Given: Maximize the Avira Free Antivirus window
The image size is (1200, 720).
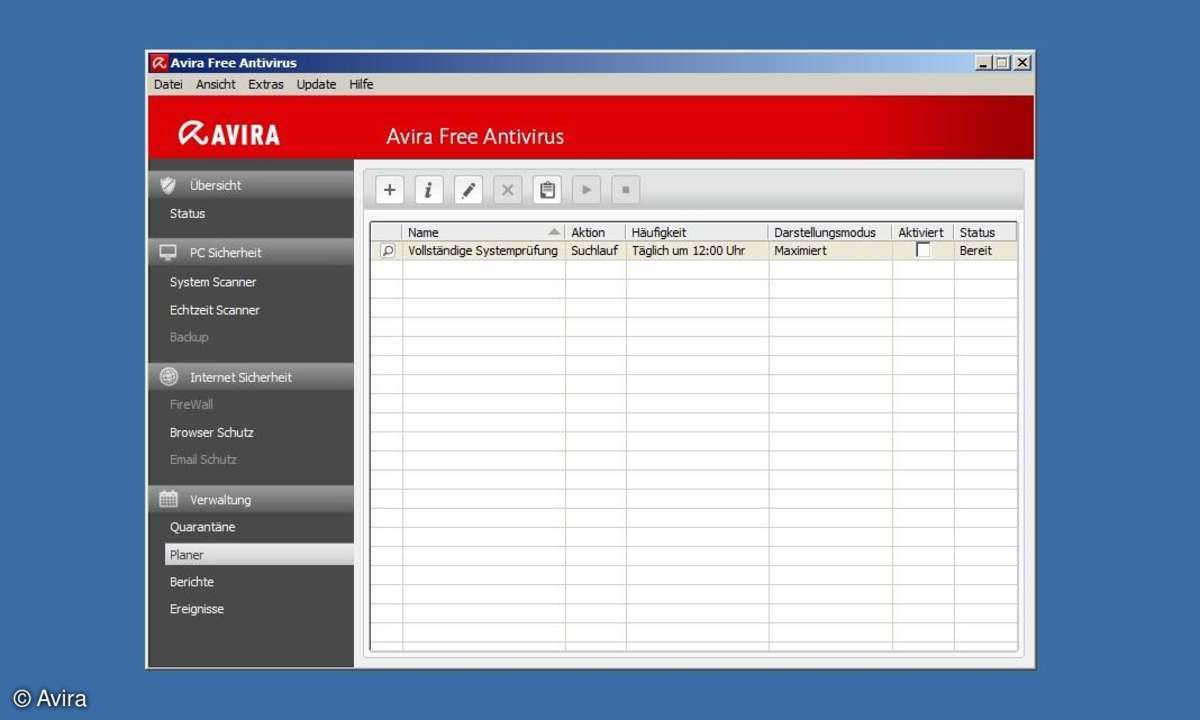Looking at the screenshot, I should (1003, 62).
